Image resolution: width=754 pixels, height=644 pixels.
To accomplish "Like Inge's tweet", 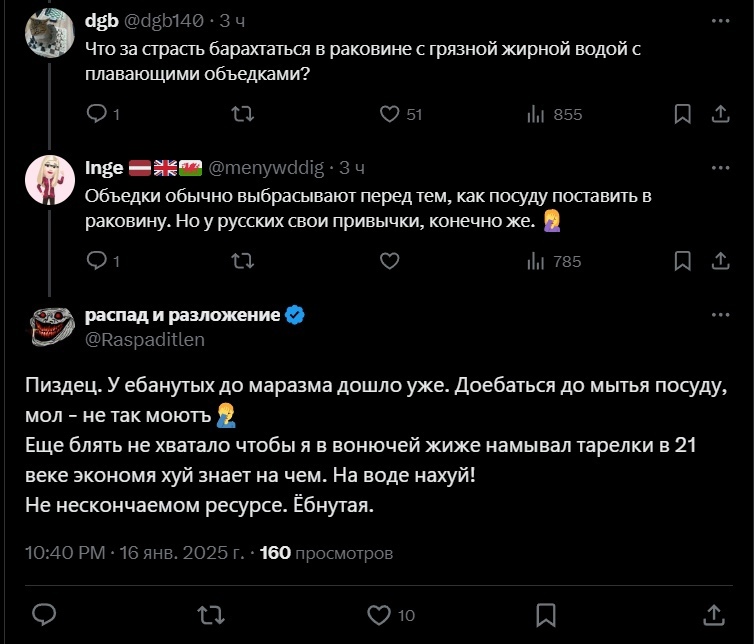I will 390,261.
